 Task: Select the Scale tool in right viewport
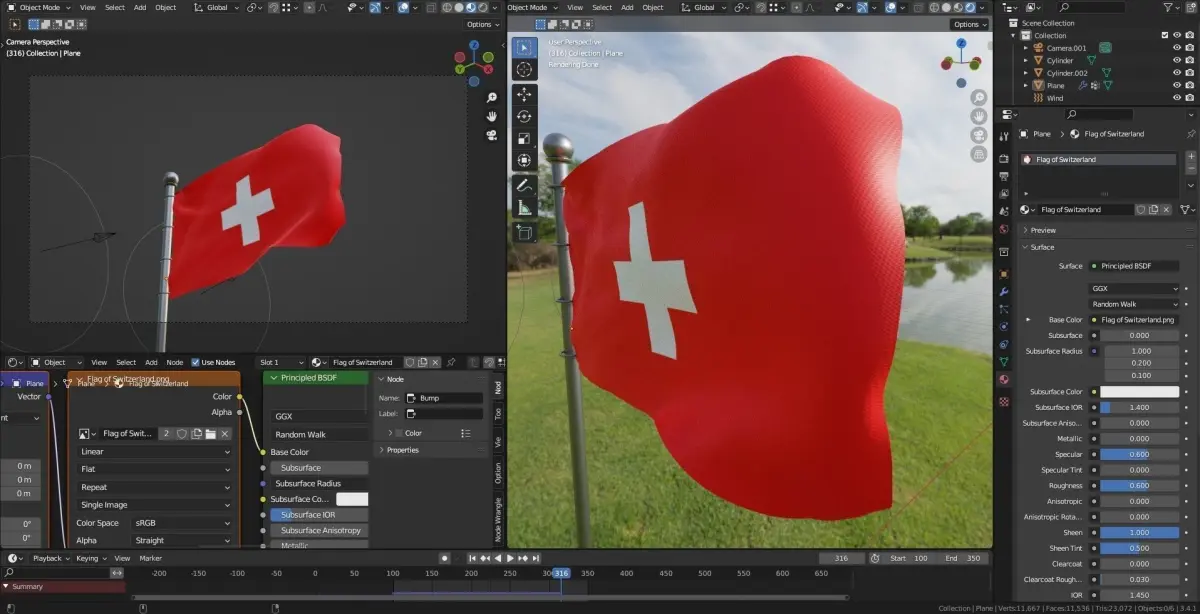tap(524, 138)
